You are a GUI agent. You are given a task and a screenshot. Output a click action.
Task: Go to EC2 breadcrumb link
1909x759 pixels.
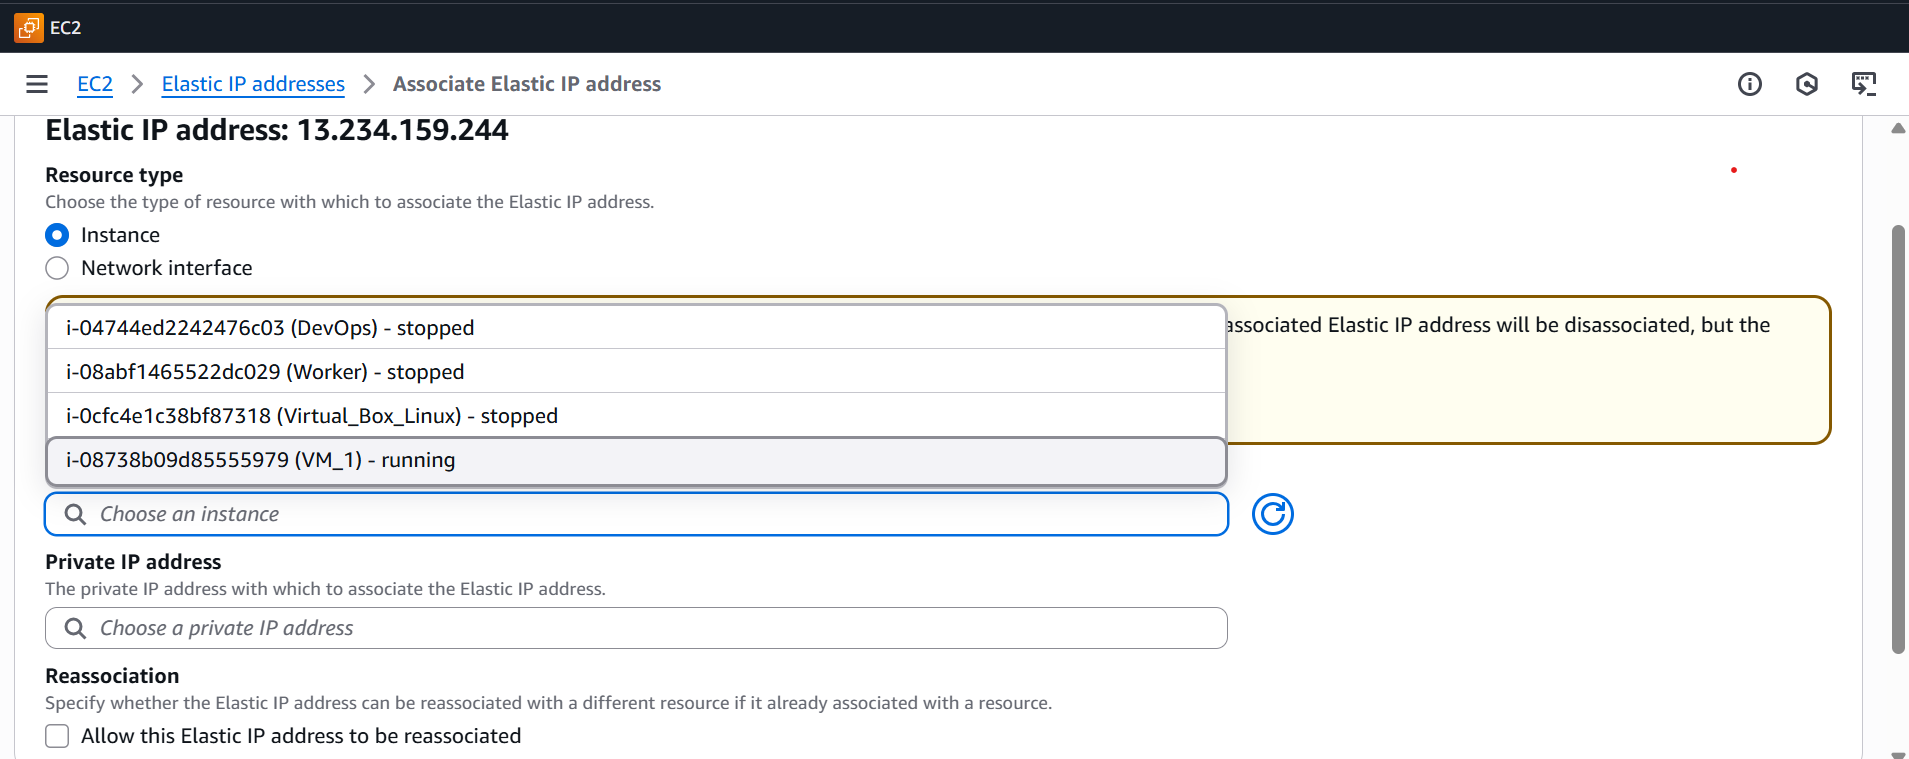click(x=95, y=84)
